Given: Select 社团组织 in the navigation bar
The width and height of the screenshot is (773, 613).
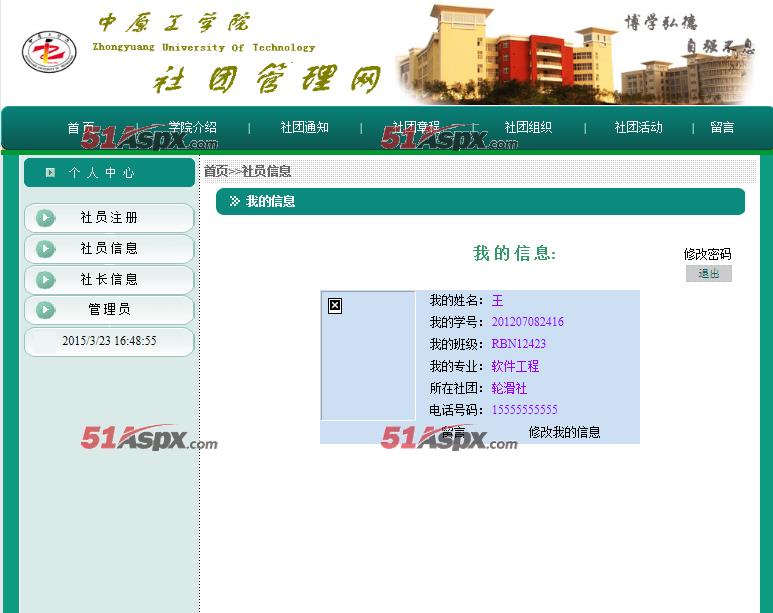Looking at the screenshot, I should 527,127.
